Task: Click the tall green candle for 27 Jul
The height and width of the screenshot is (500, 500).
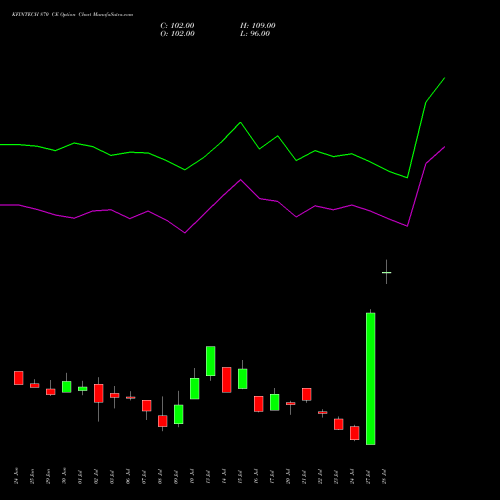Action: coord(371,378)
